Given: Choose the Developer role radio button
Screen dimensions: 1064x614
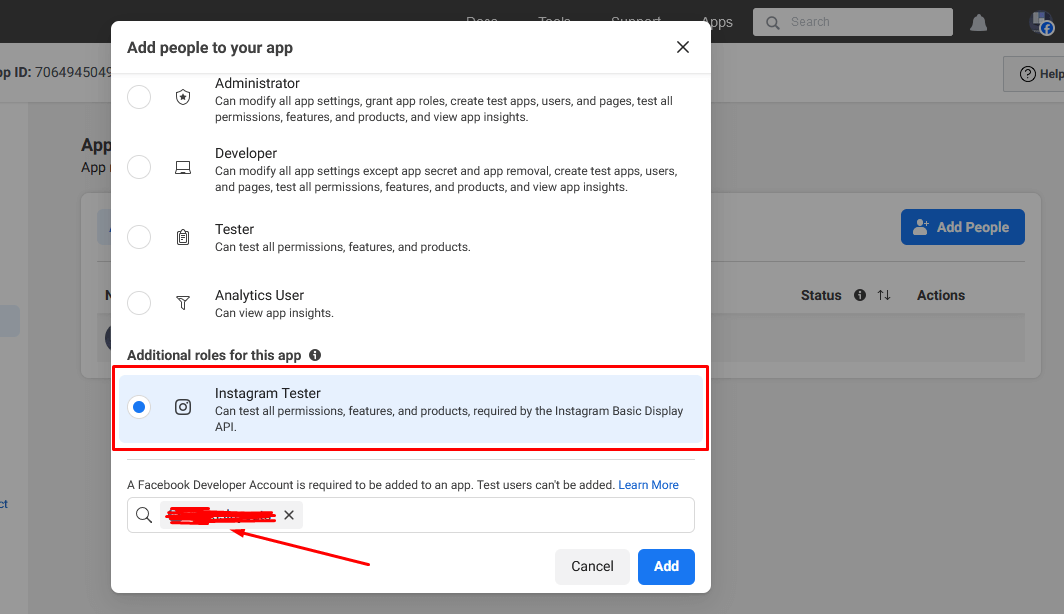Looking at the screenshot, I should coord(139,167).
